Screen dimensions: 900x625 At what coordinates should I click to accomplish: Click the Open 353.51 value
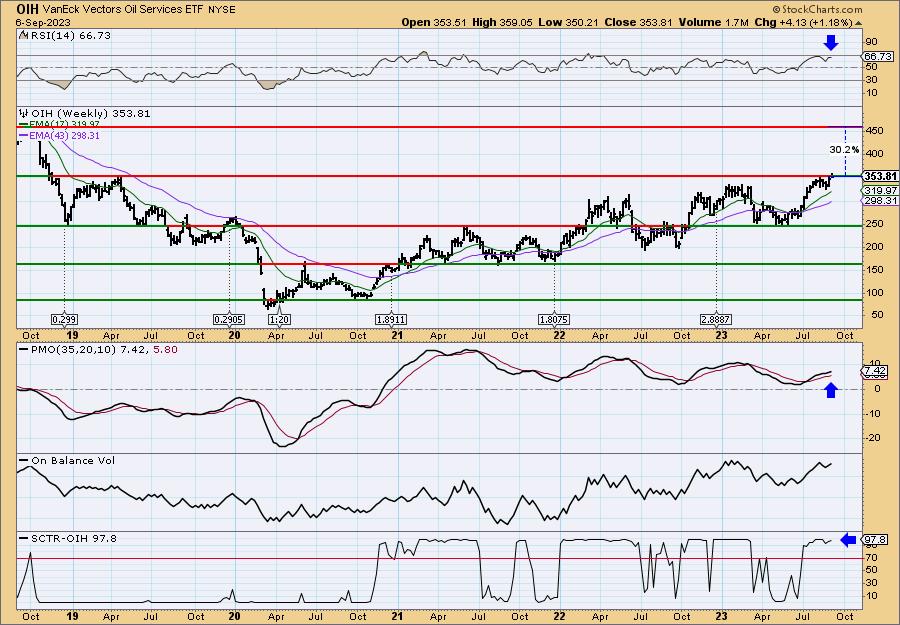[432, 22]
